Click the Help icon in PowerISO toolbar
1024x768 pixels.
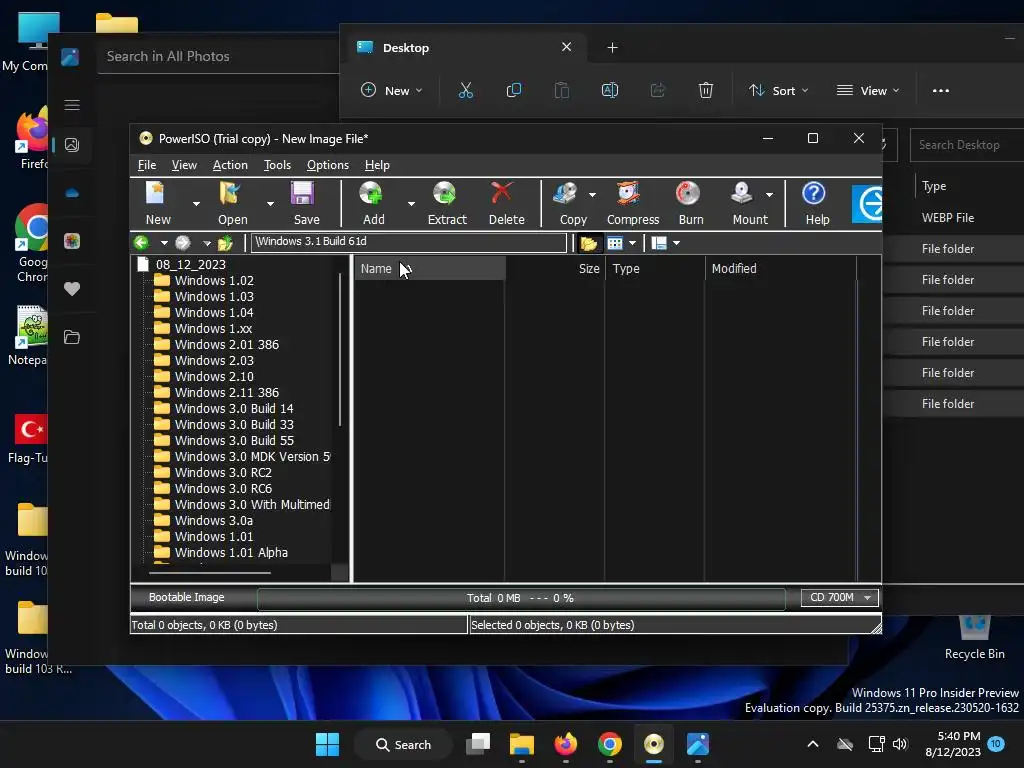click(814, 194)
